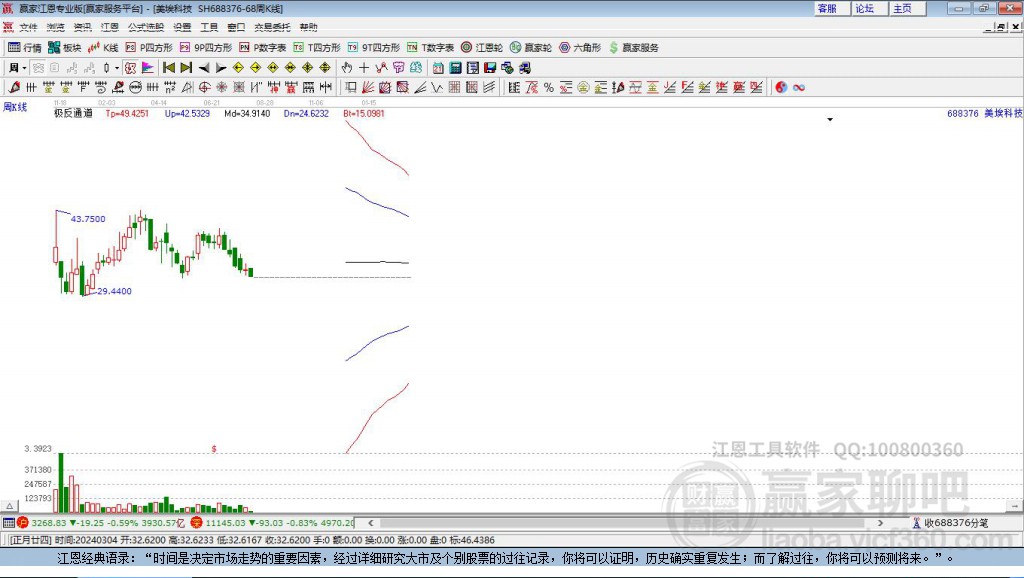The height and width of the screenshot is (578, 1024).
Task: Click the save floppy disk icon
Action: tap(490, 68)
